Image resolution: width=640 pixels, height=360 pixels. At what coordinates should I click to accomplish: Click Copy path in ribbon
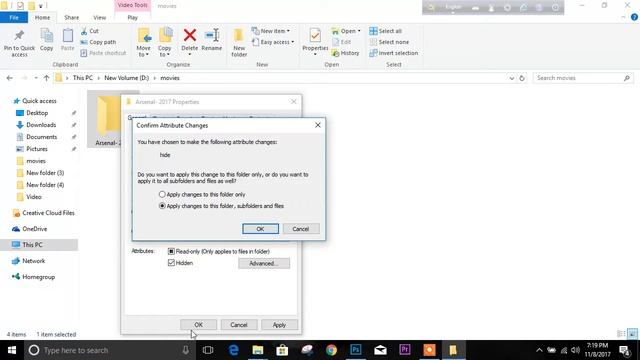click(98, 42)
